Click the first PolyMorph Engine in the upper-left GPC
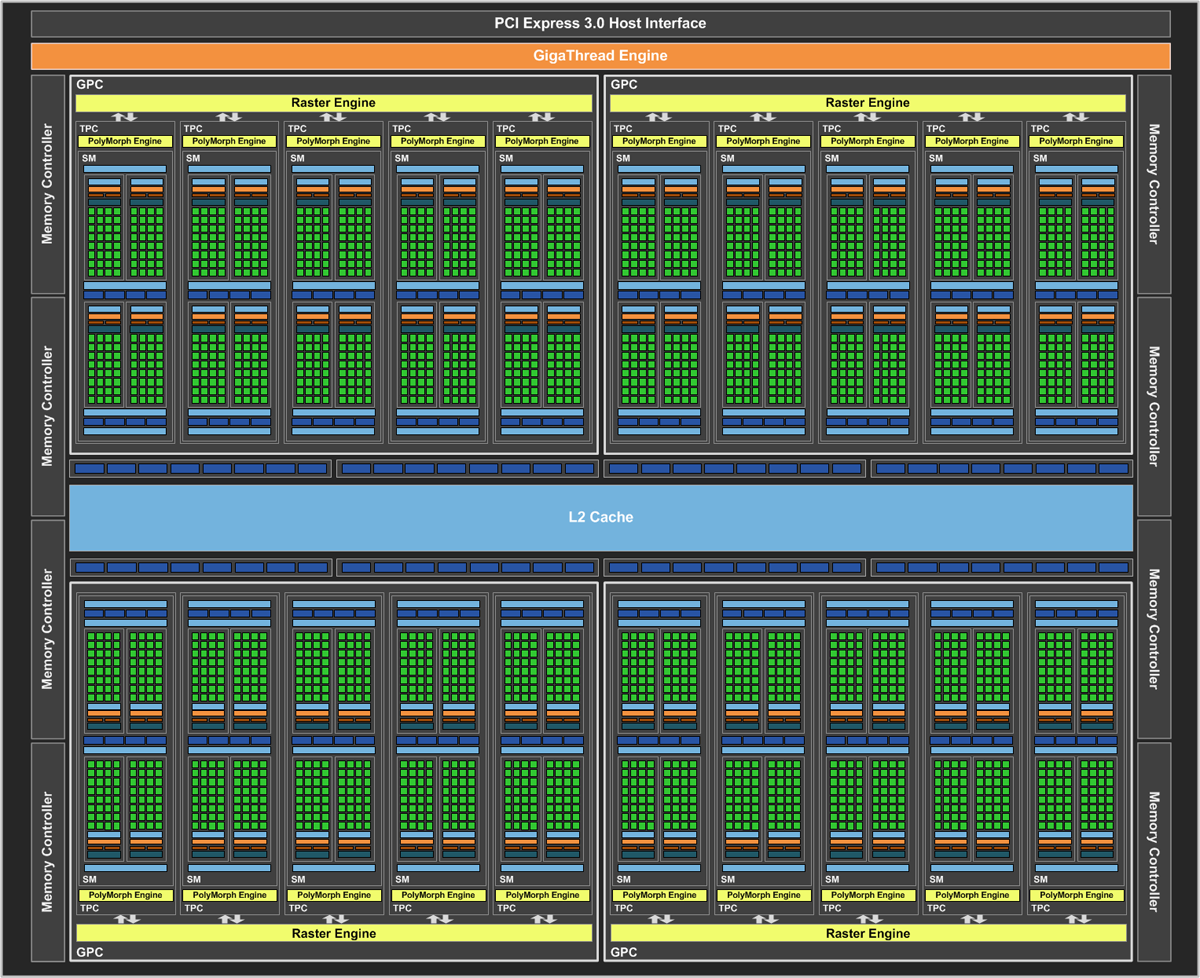1200x978 pixels. [x=125, y=141]
